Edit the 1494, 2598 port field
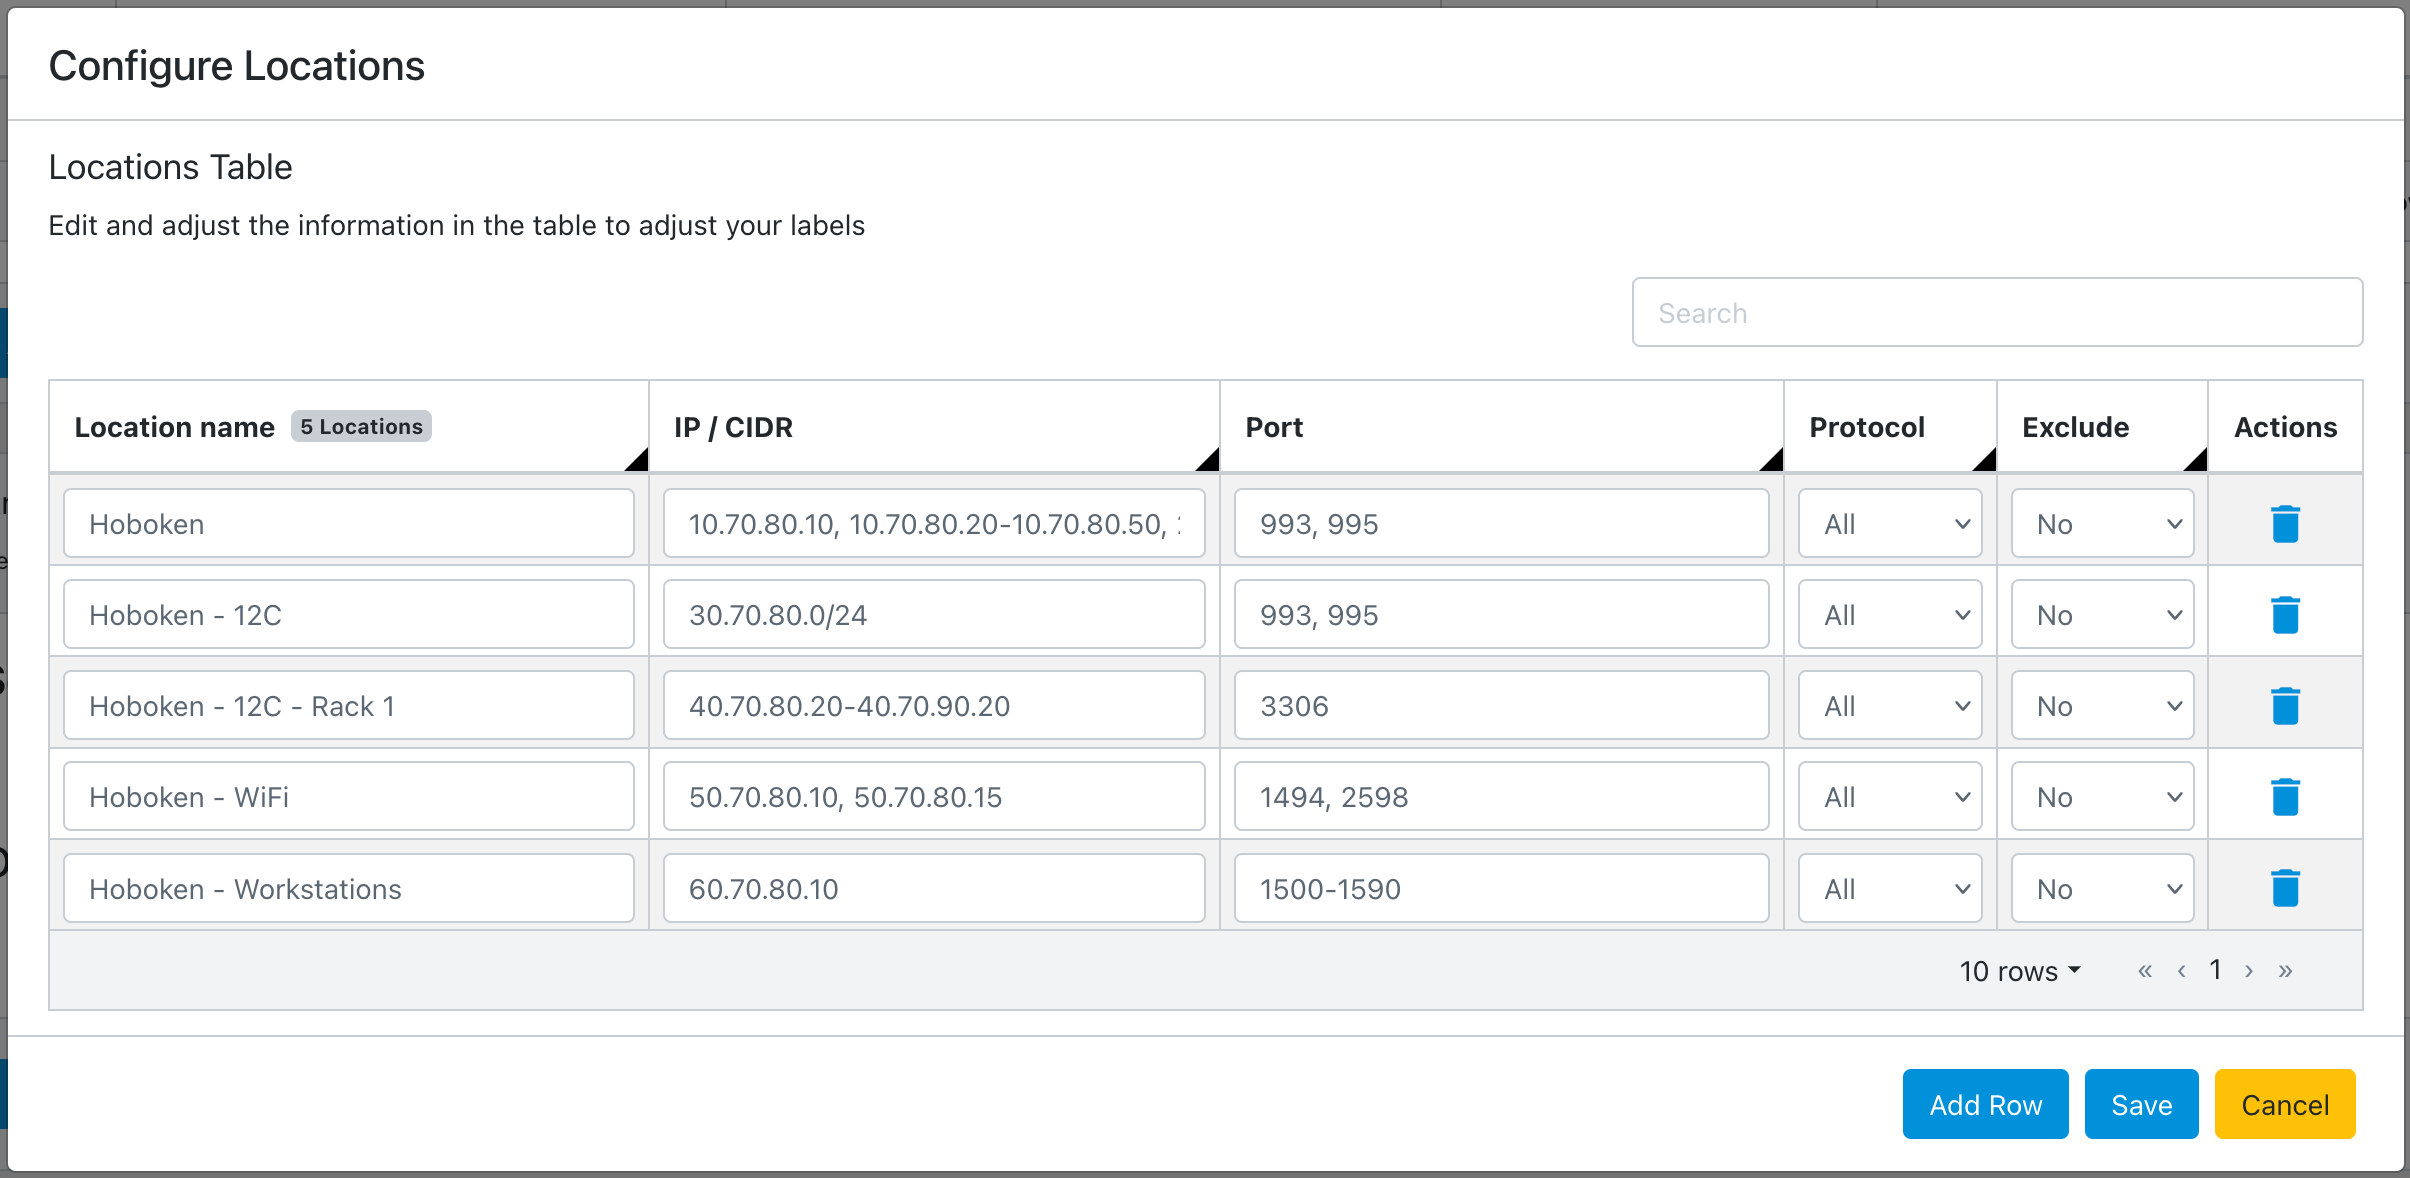Viewport: 2410px width, 1178px height. pyautogui.click(x=1502, y=797)
